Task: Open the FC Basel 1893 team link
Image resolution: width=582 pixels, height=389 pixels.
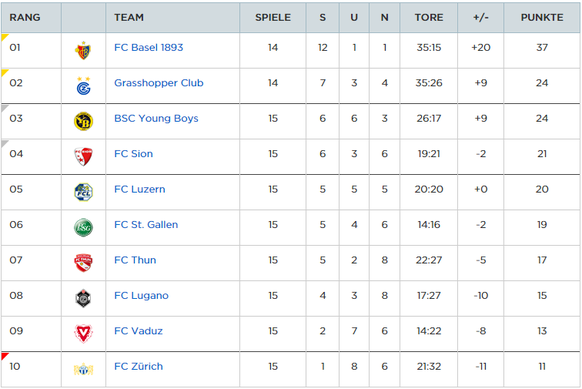Action: click(x=148, y=48)
